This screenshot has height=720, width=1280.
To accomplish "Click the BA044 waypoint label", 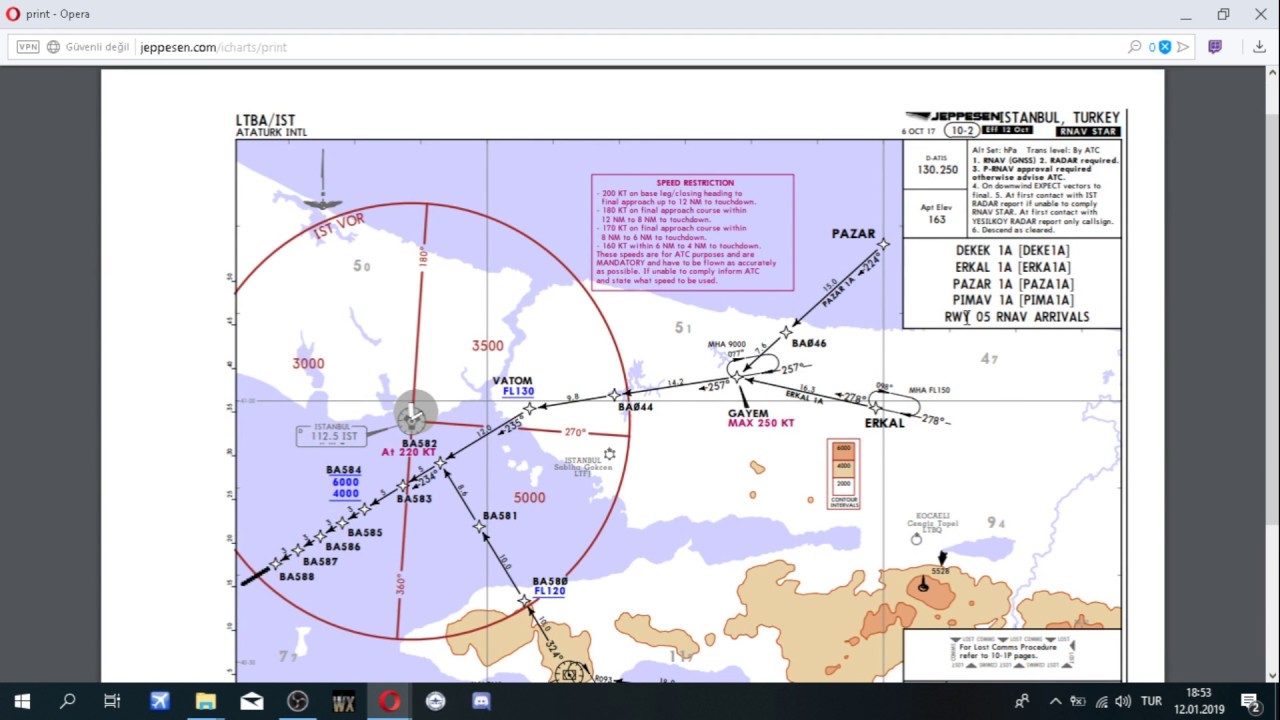I will coord(635,407).
